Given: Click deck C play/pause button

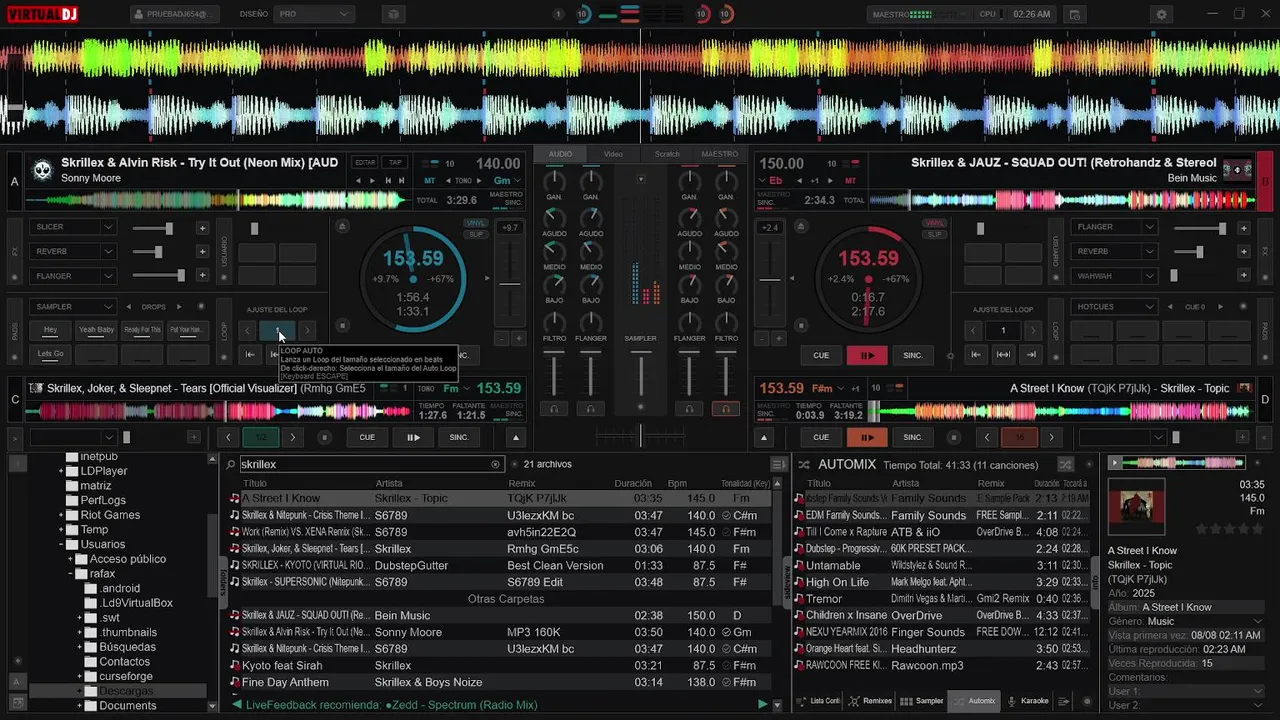Looking at the screenshot, I should 413,437.
